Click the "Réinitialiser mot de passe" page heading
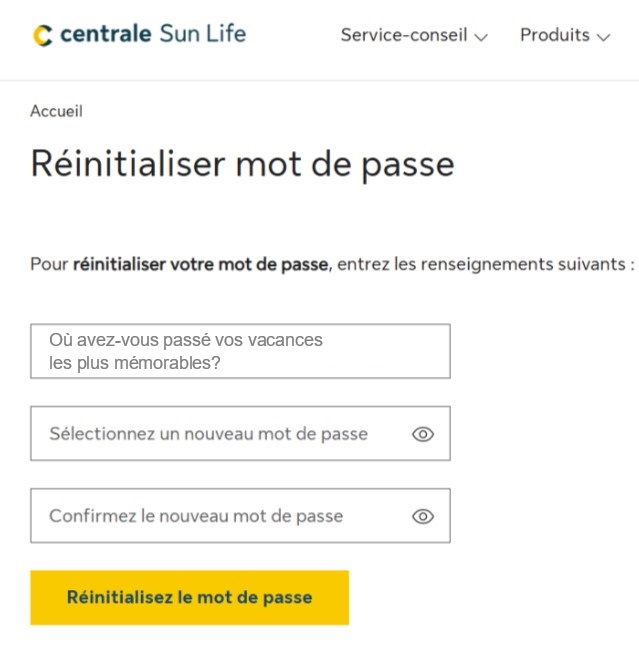 pyautogui.click(x=242, y=163)
